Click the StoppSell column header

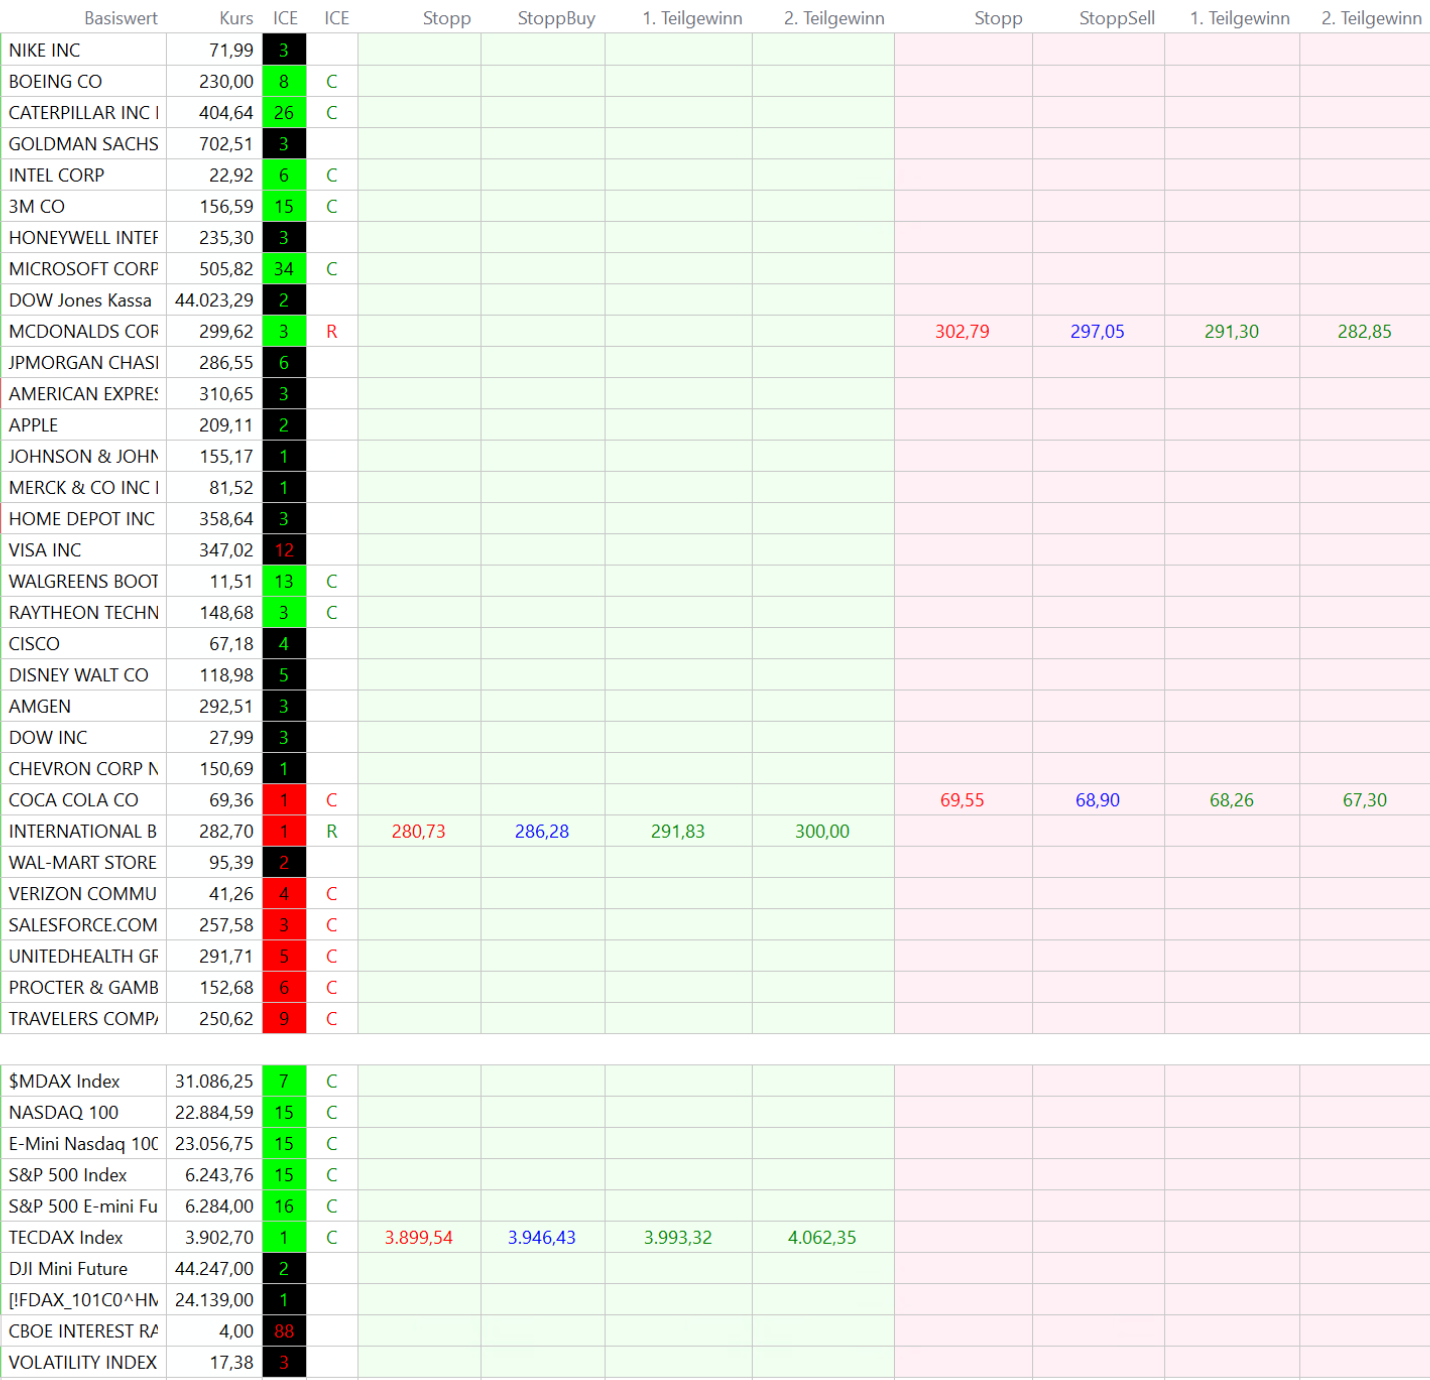[x=1116, y=18]
